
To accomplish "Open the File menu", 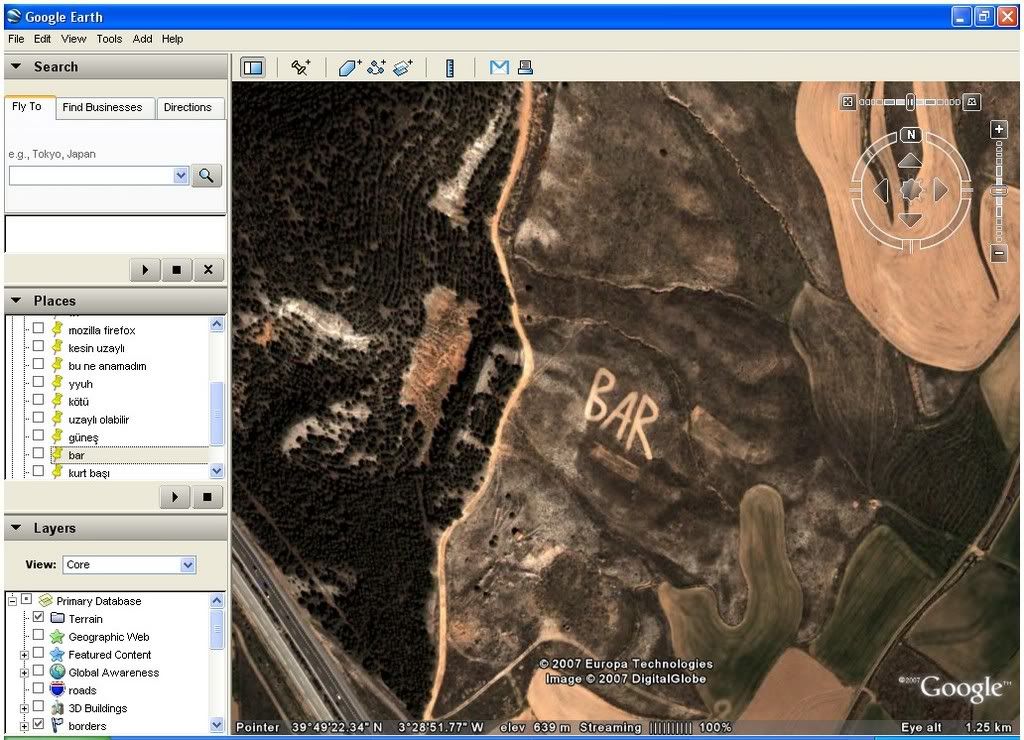I will click(x=16, y=39).
